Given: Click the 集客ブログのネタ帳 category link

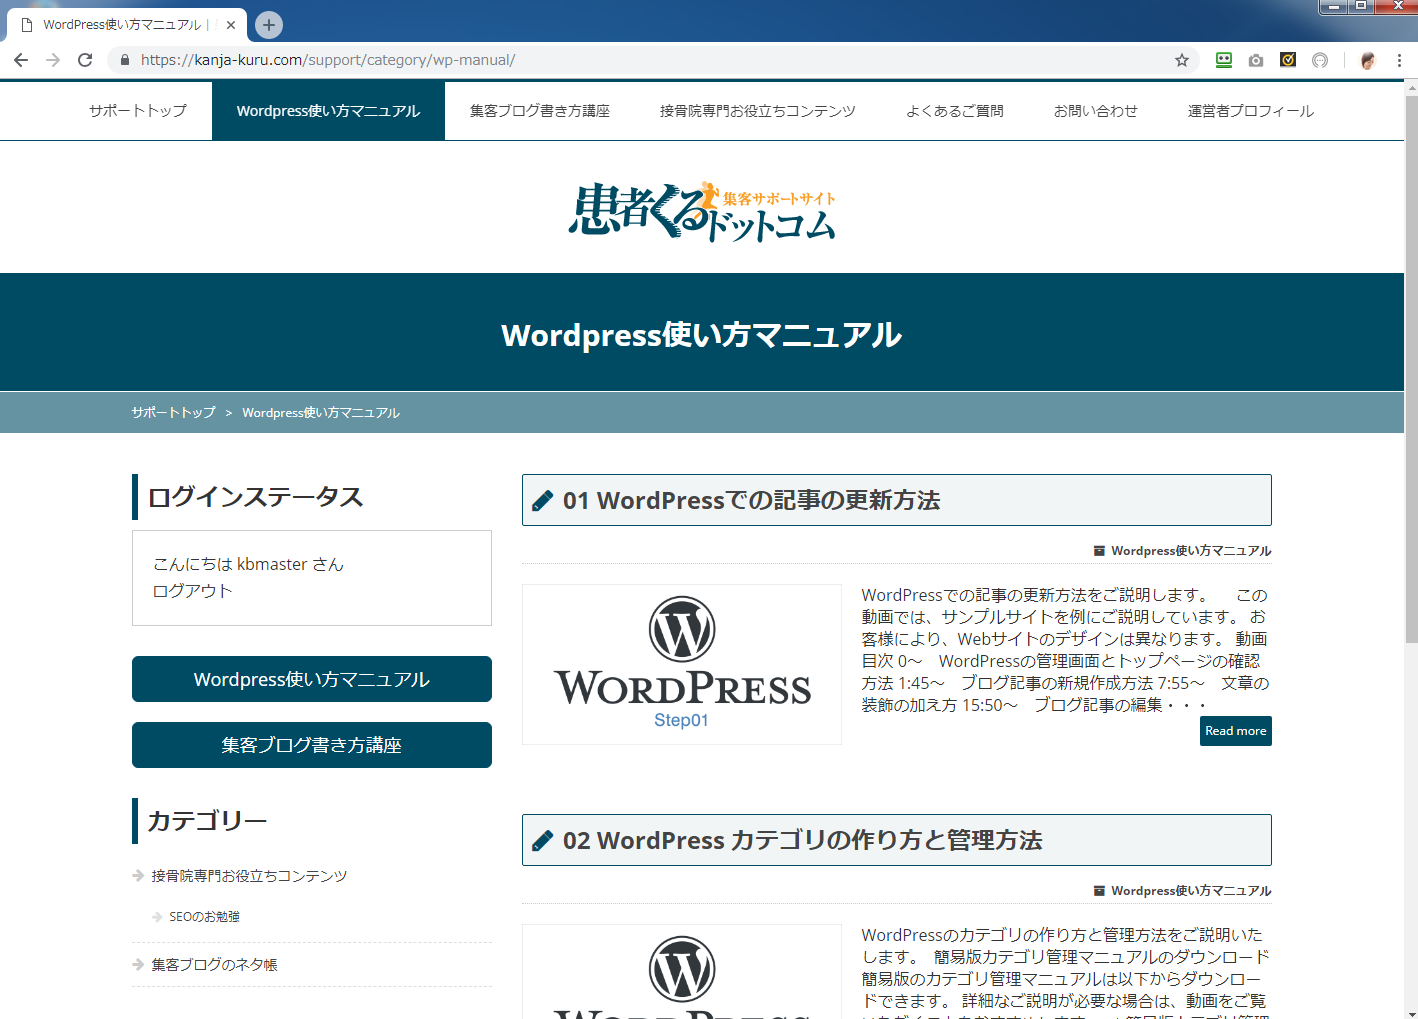Looking at the screenshot, I should (214, 965).
